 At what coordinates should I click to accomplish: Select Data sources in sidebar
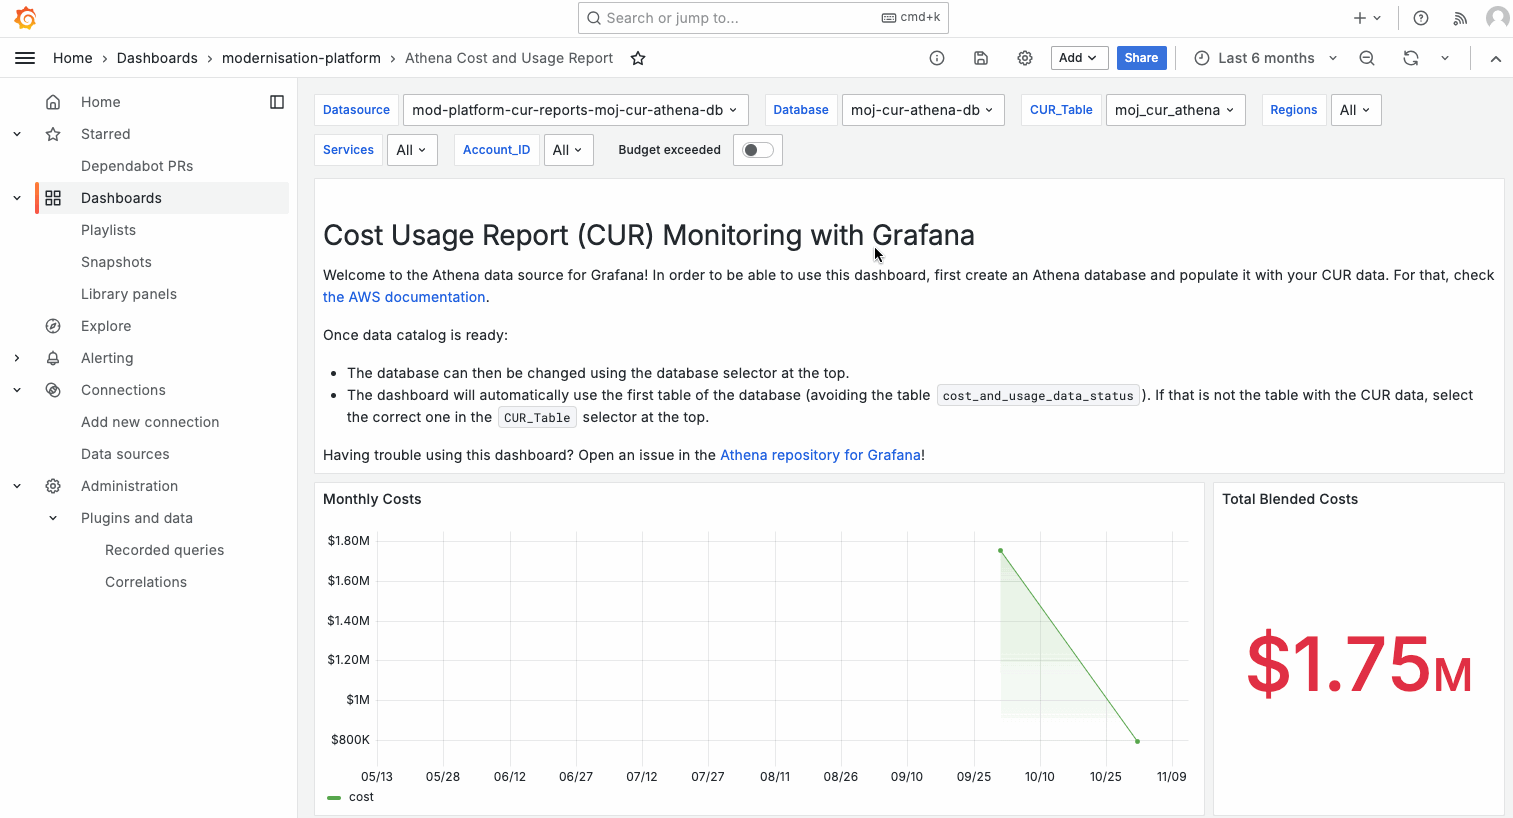(x=125, y=454)
